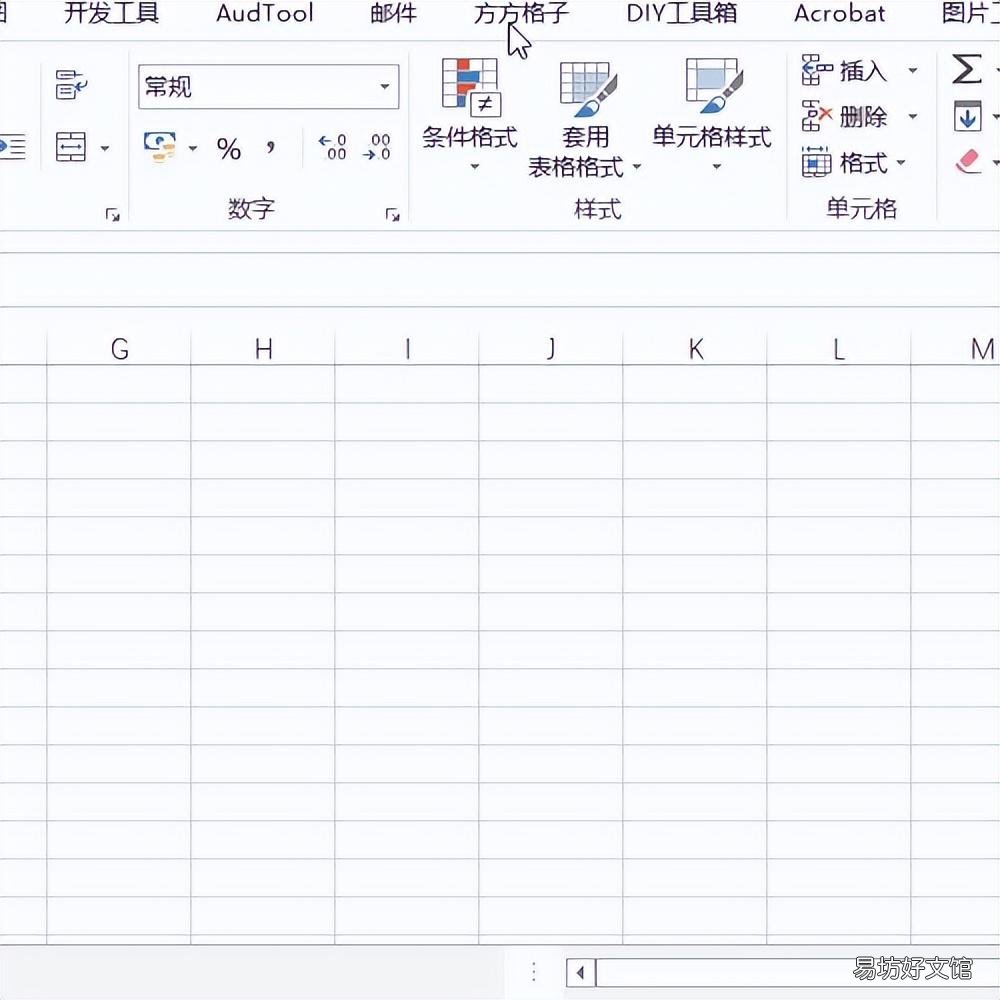
Task: Open the 数字 group dialog launcher
Action: 392,215
